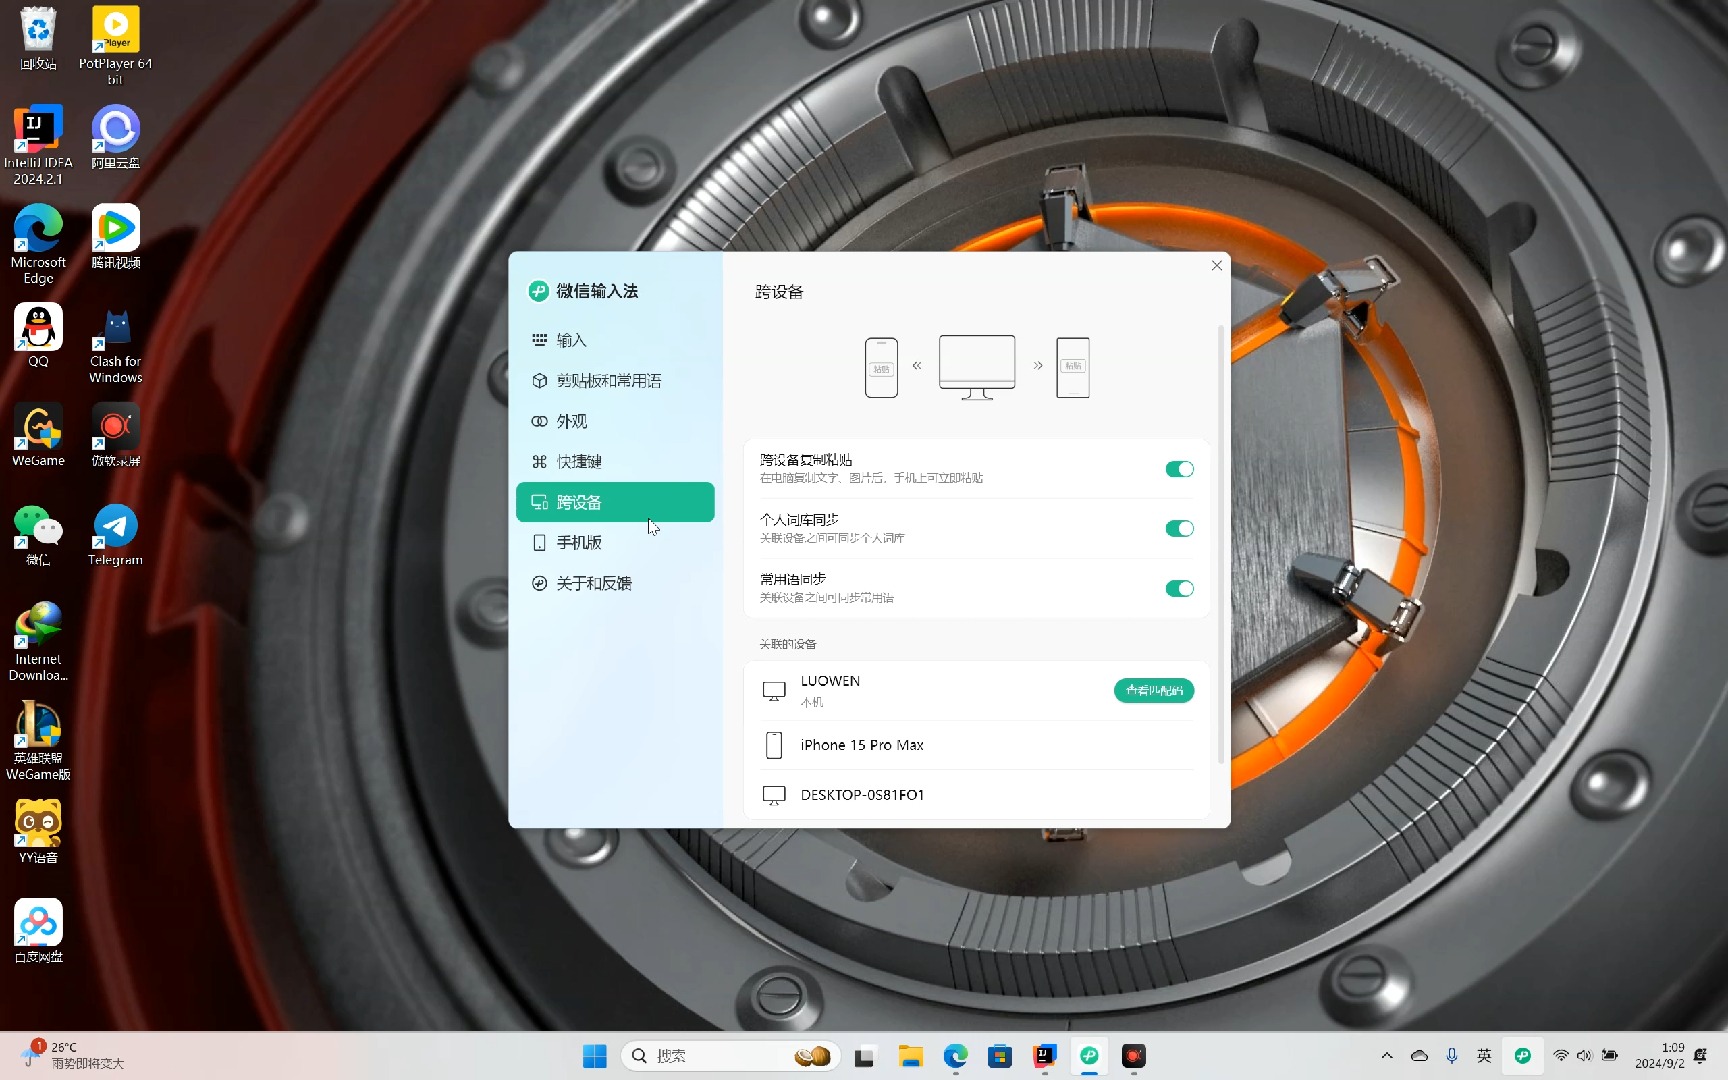
Task: Open Telegram desktop icon
Action: (x=115, y=534)
